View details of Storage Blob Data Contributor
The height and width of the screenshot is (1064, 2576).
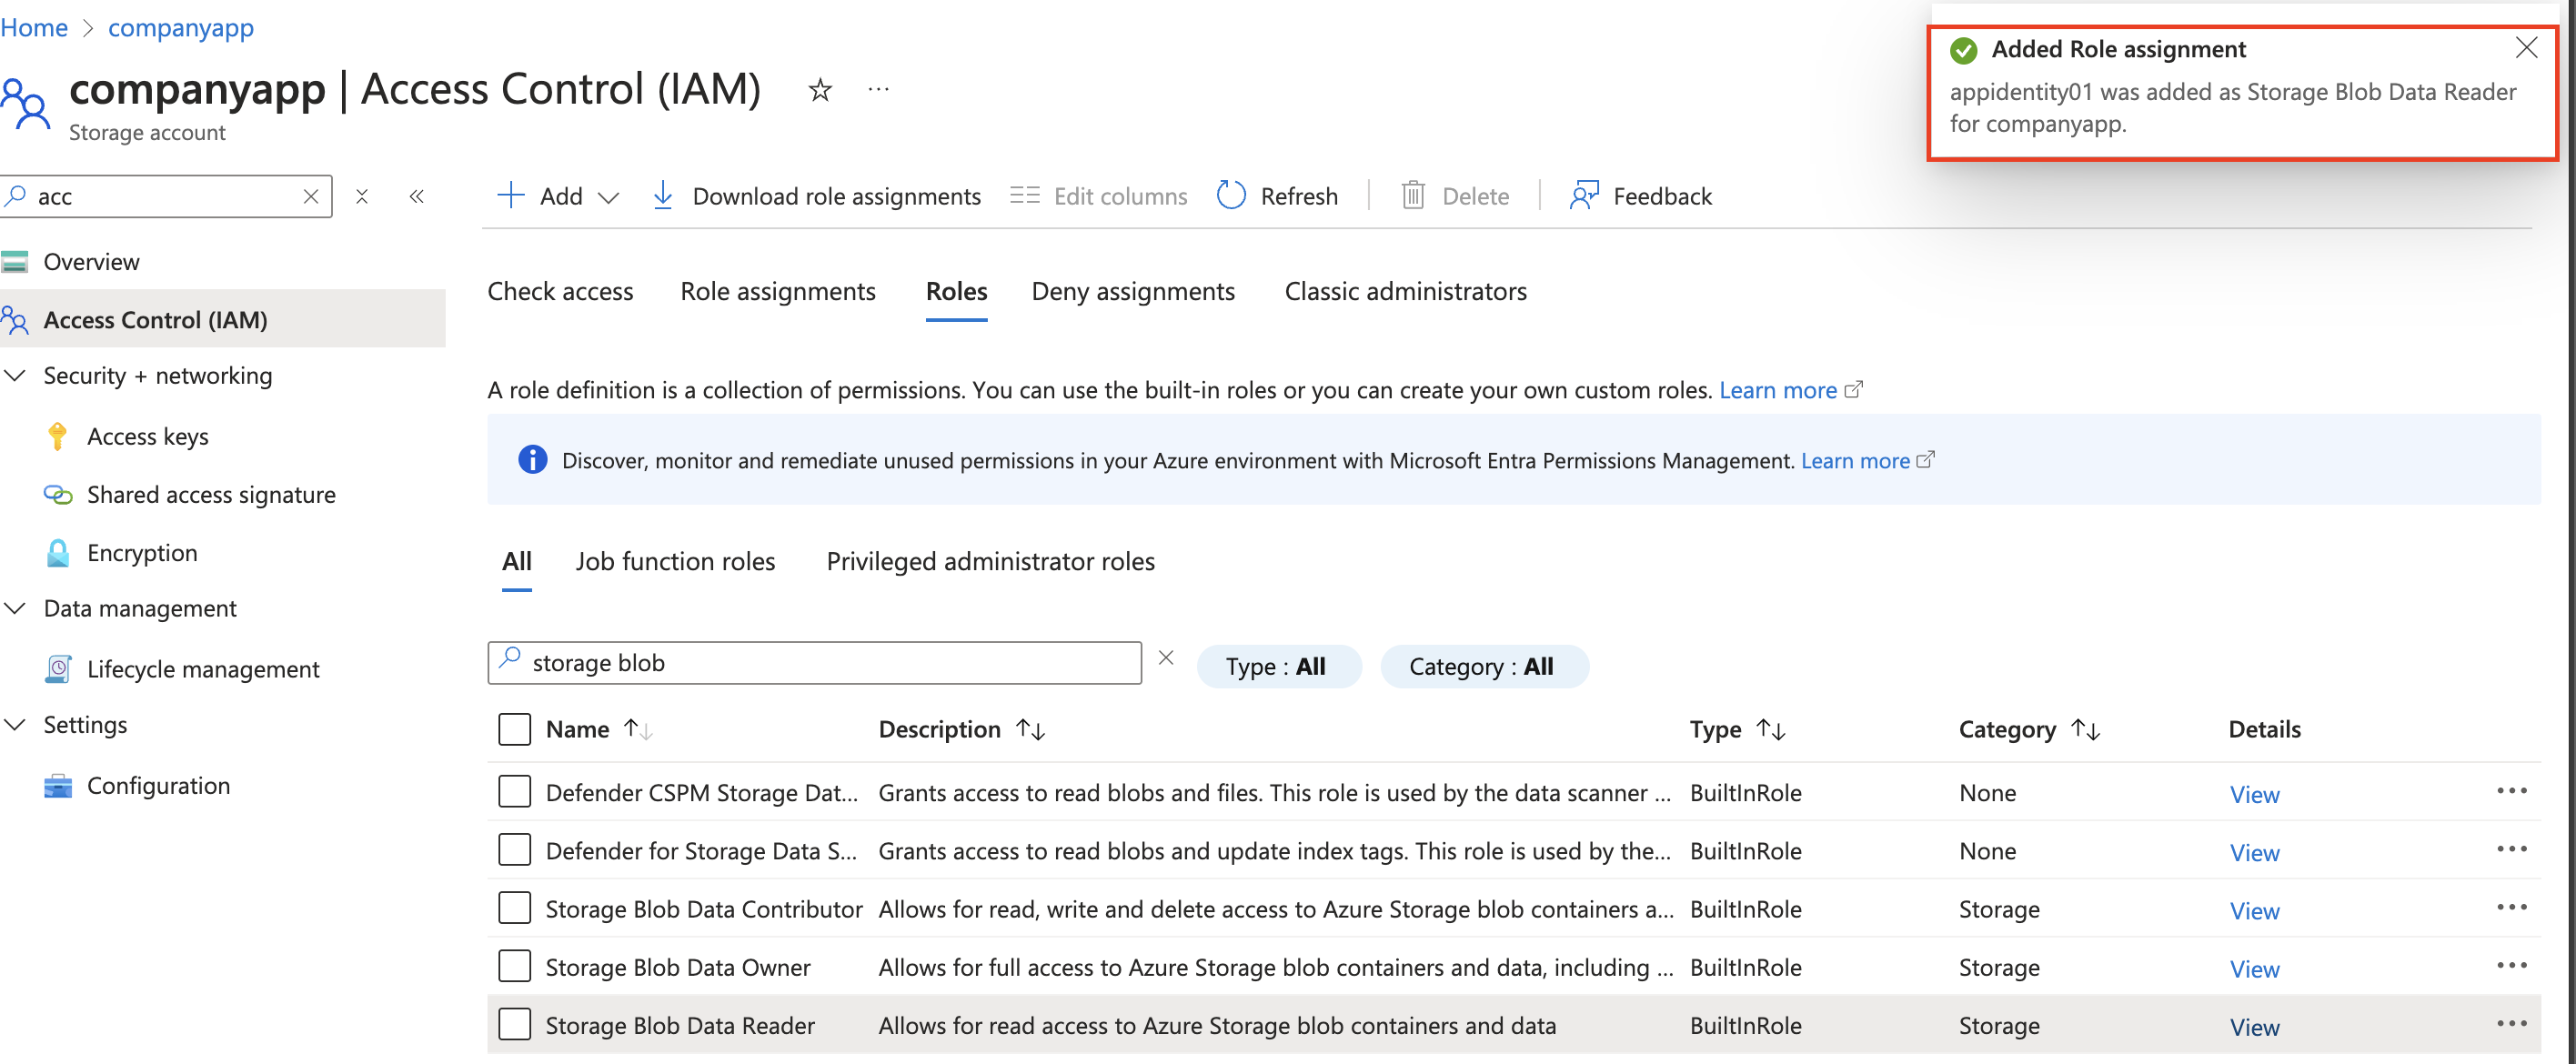[2254, 910]
